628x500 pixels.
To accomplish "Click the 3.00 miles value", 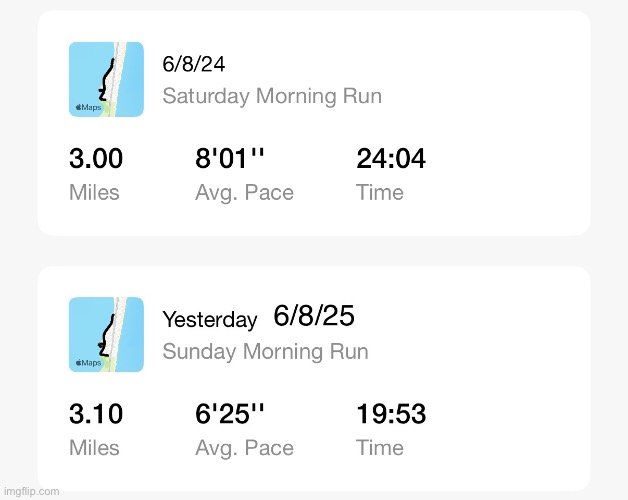I will point(96,158).
